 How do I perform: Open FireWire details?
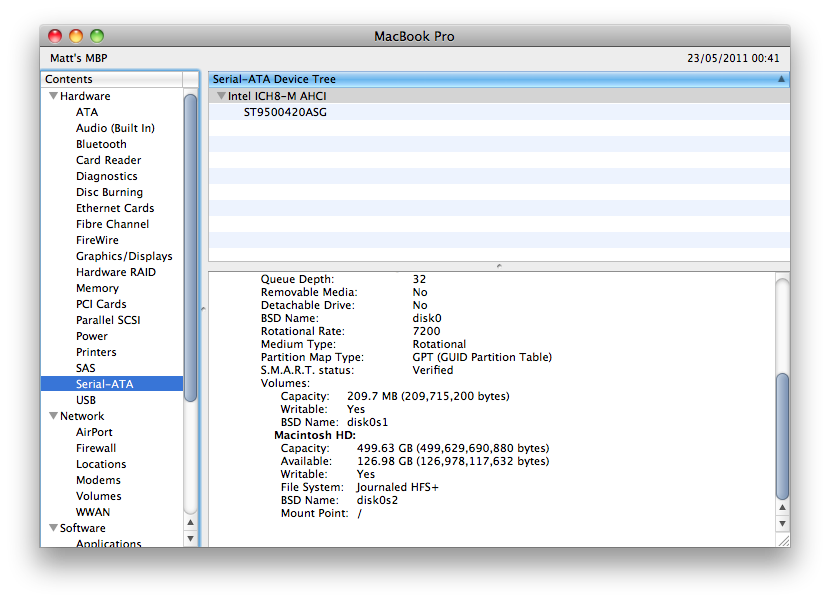[x=97, y=240]
